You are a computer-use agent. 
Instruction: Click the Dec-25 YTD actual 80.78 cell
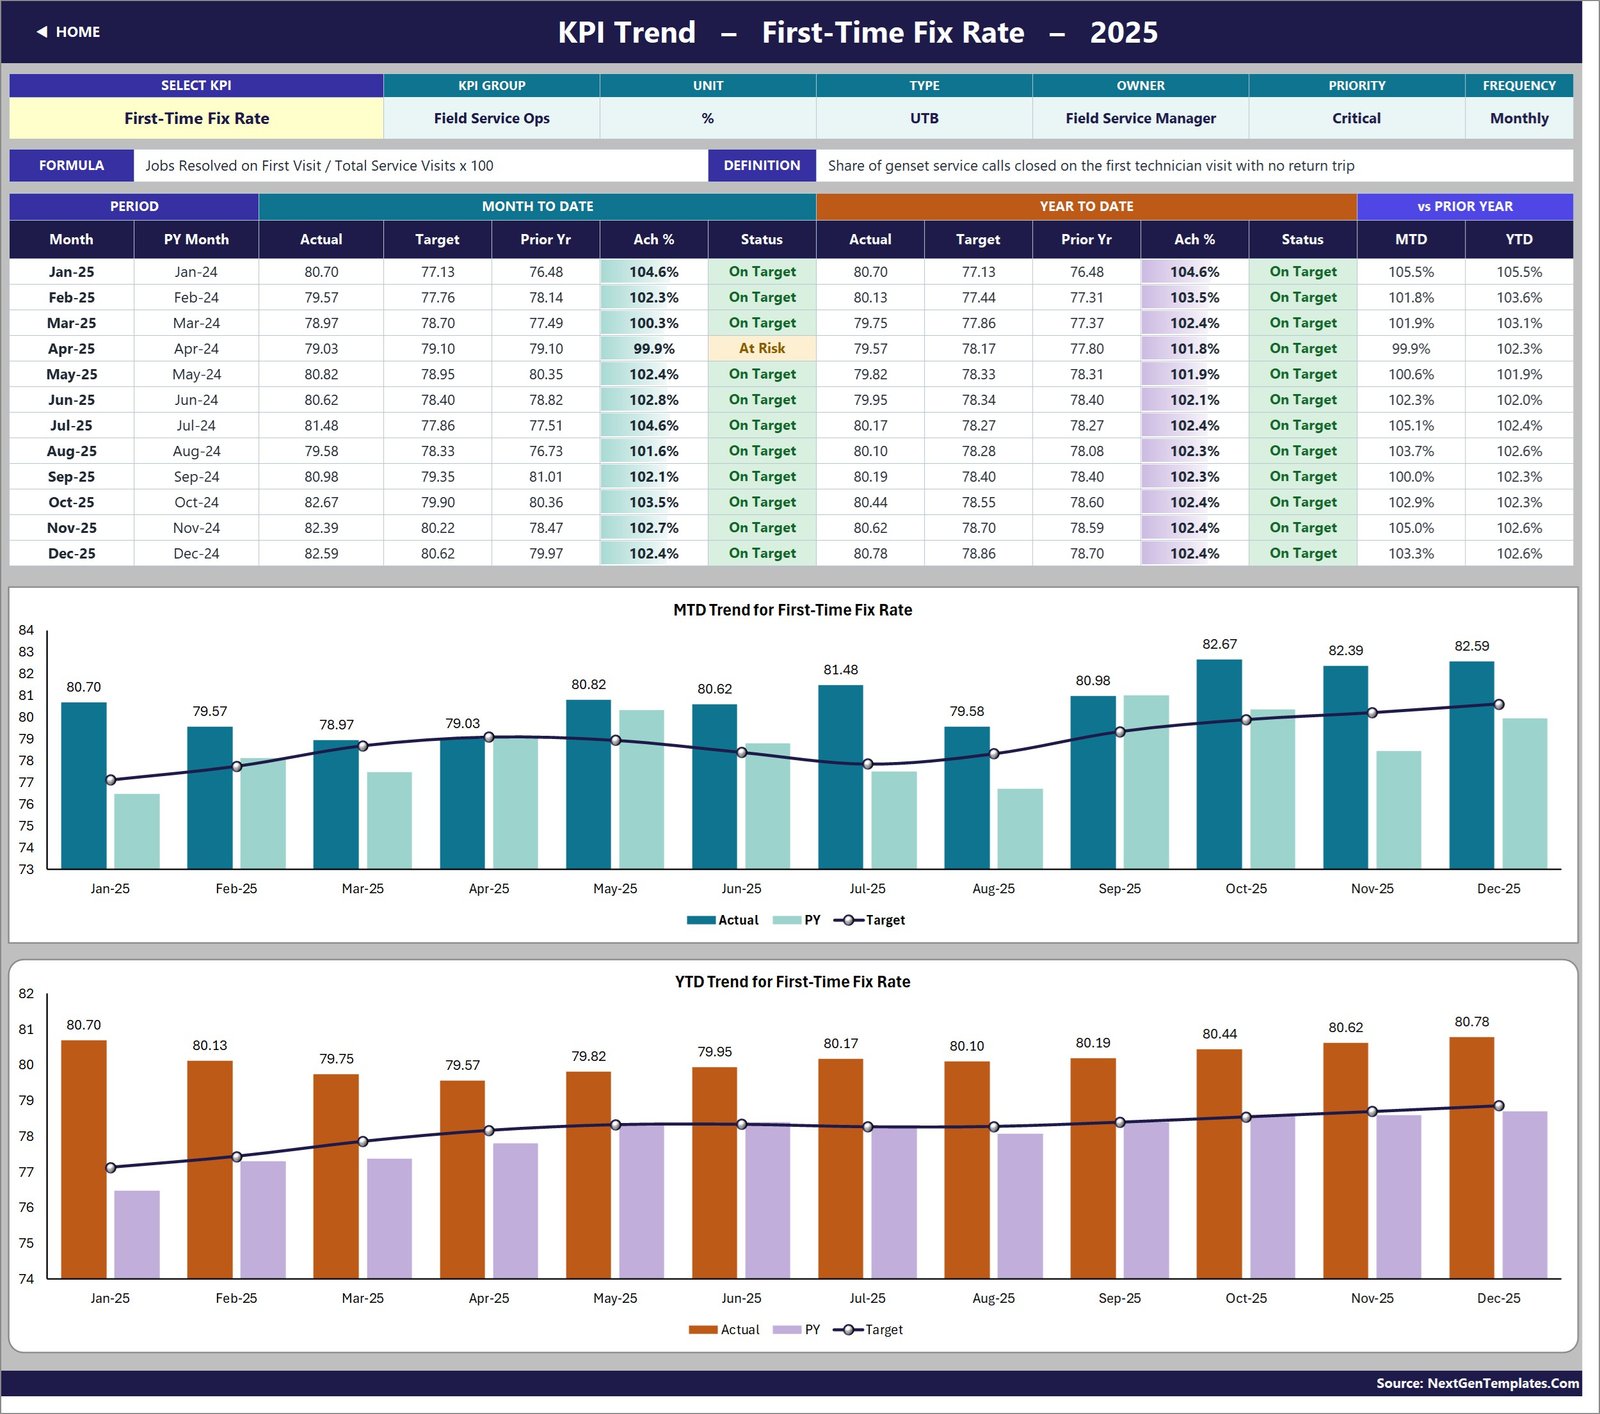(870, 553)
